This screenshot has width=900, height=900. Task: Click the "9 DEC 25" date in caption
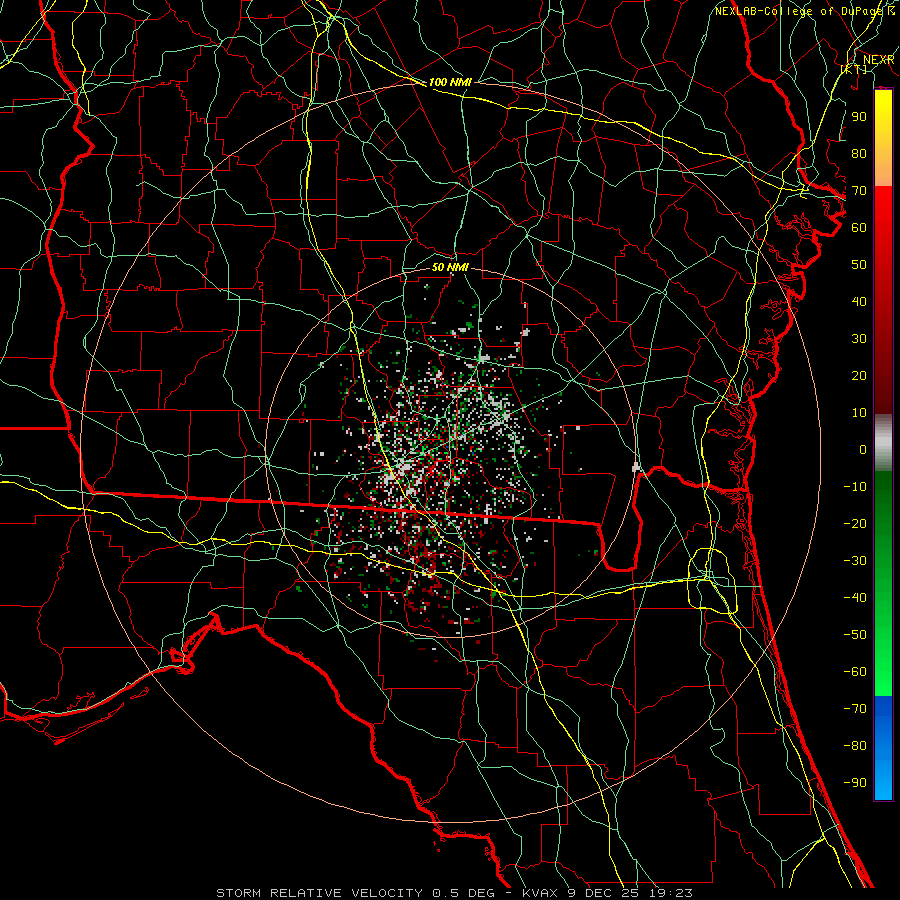(x=603, y=893)
